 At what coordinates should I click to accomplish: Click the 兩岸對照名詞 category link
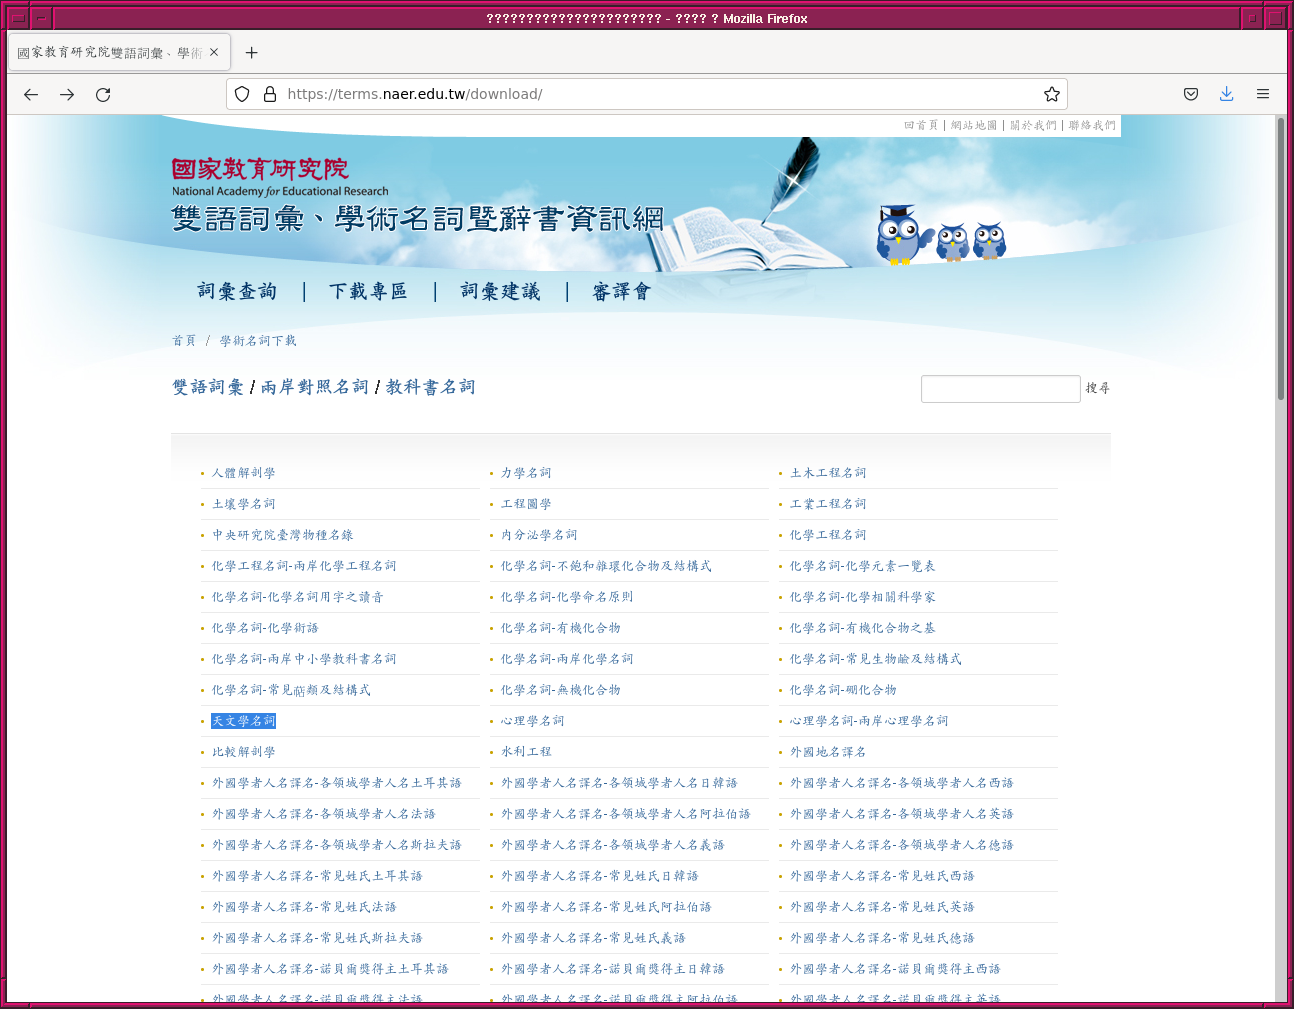pyautogui.click(x=314, y=387)
